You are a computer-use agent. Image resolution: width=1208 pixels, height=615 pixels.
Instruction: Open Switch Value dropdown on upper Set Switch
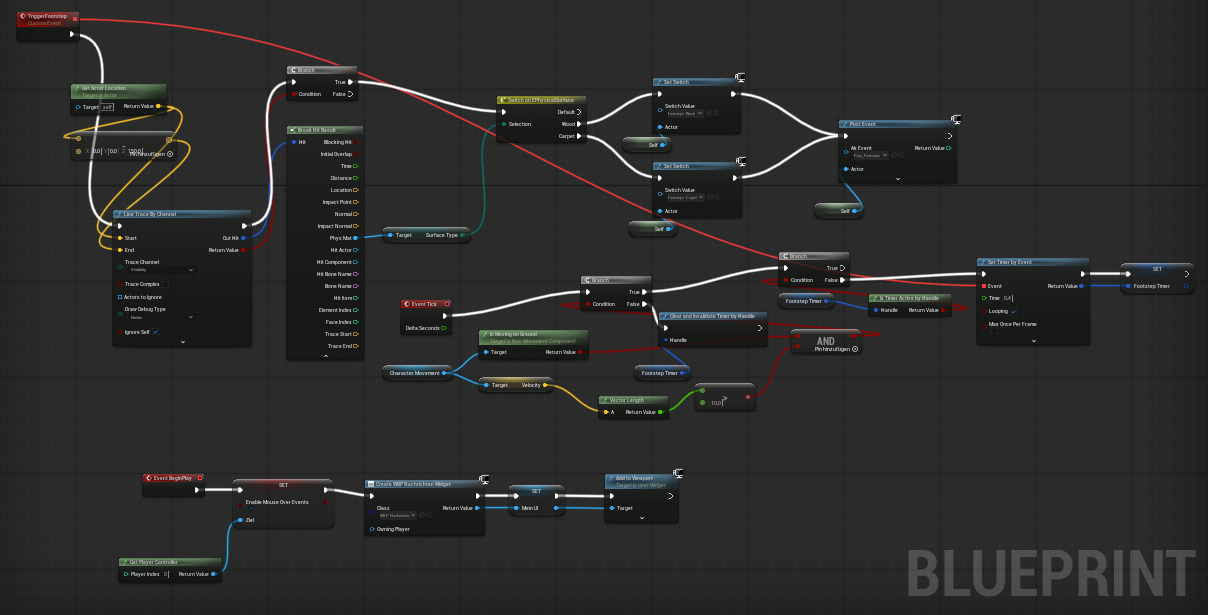685,114
